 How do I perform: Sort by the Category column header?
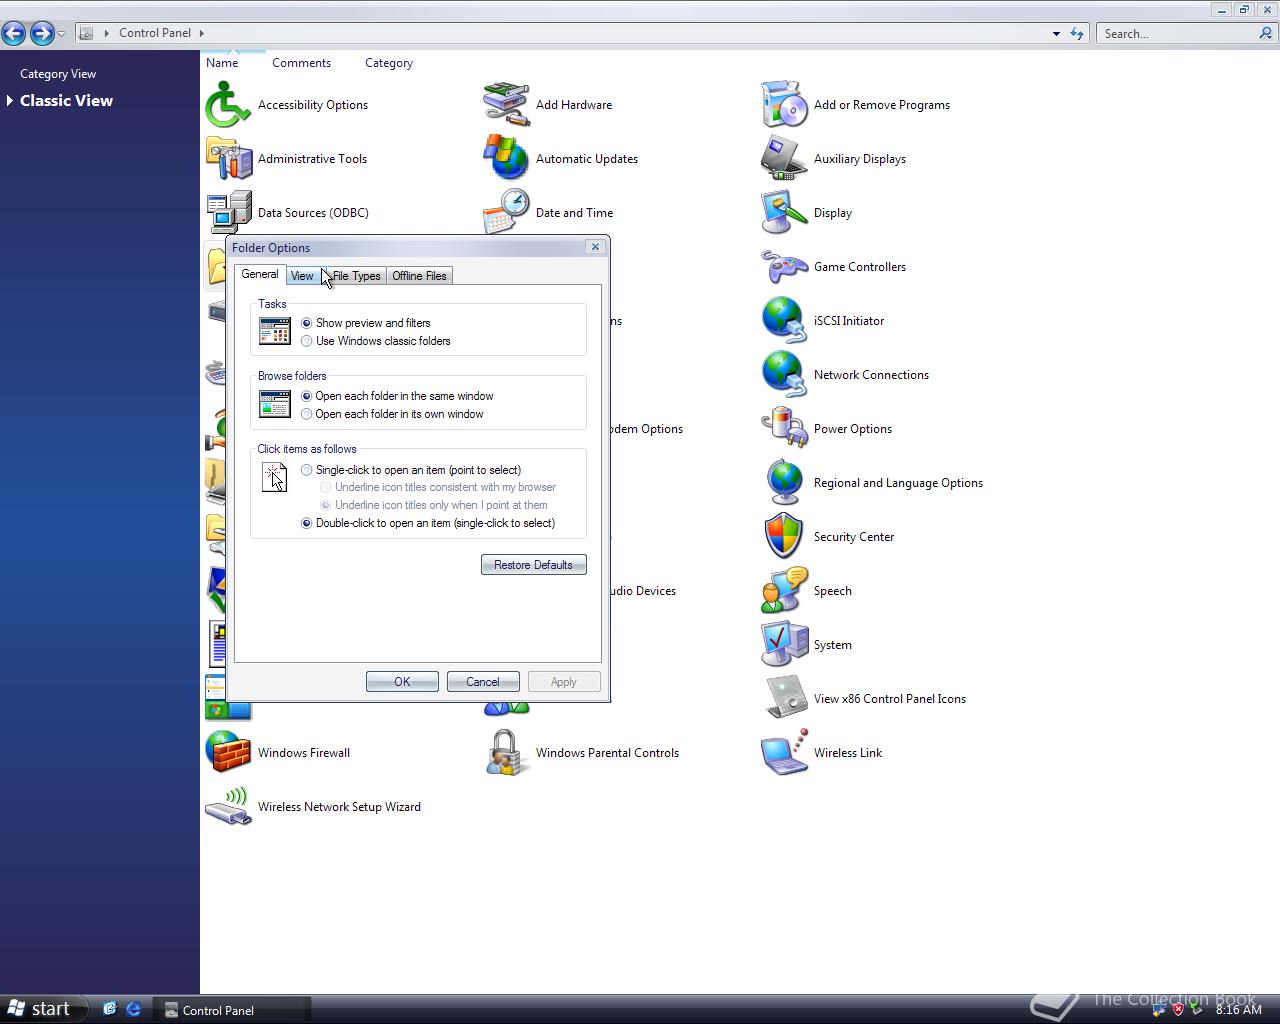pos(389,62)
